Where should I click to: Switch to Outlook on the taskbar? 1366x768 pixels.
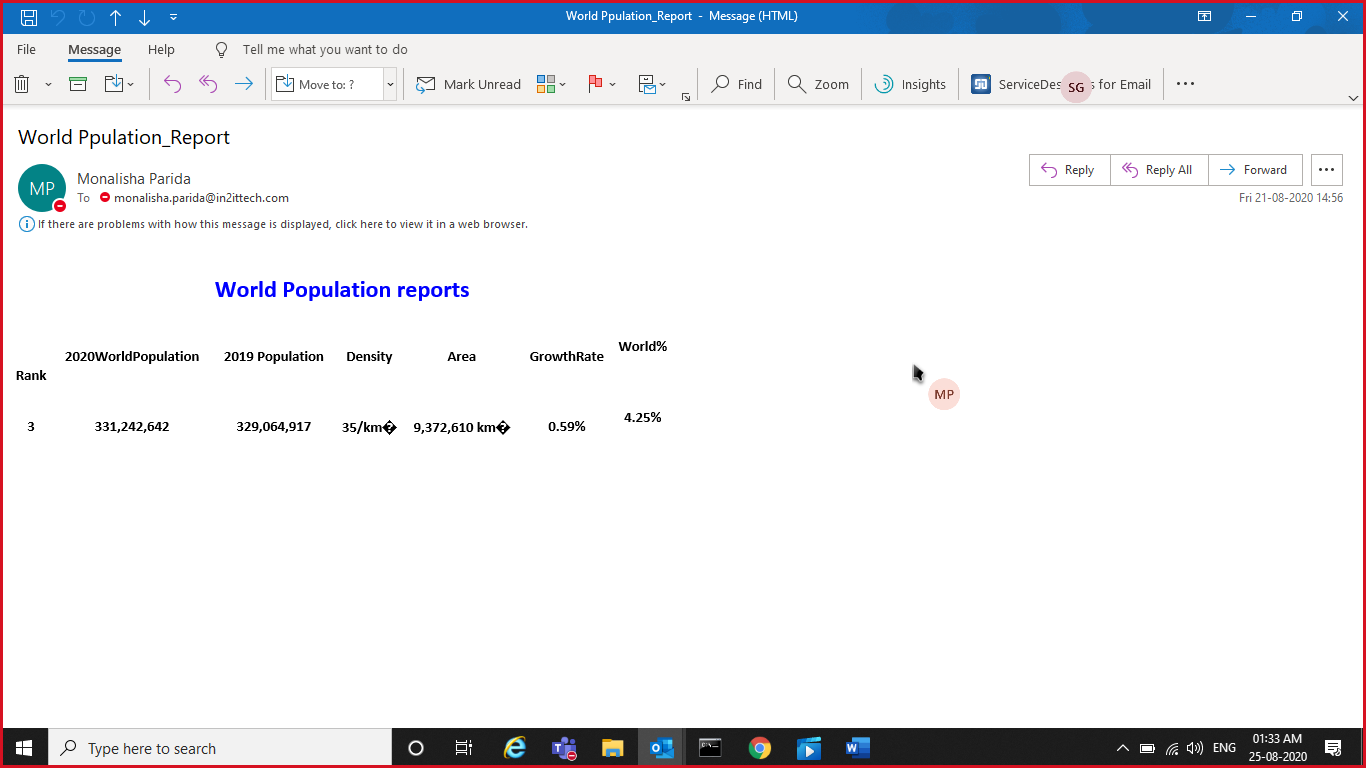(x=662, y=748)
